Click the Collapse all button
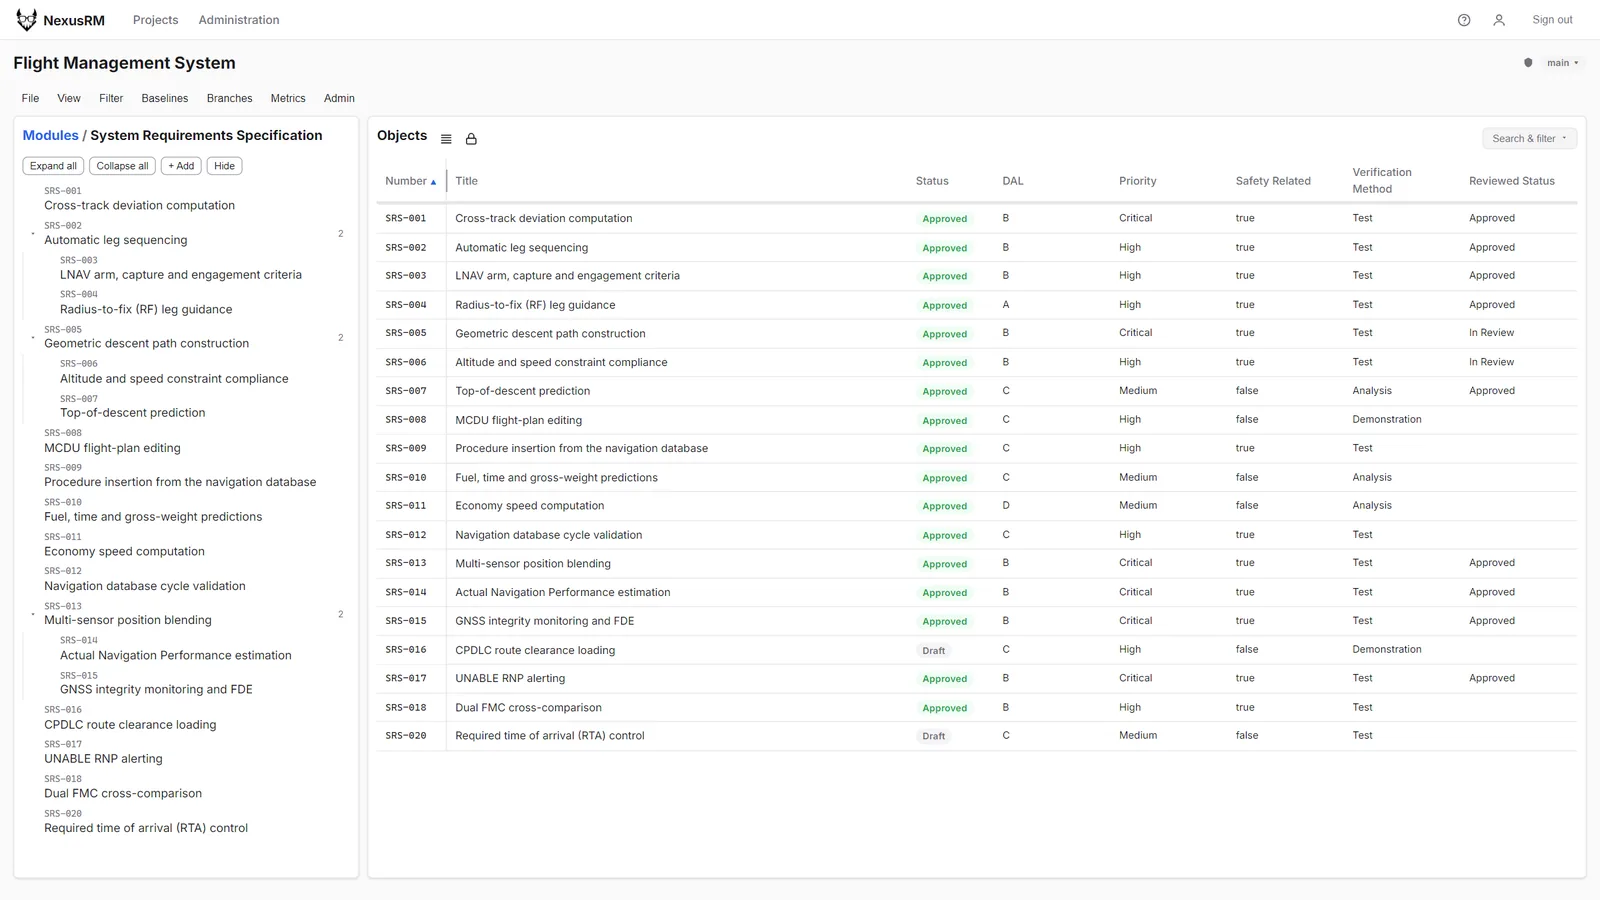 [122, 166]
